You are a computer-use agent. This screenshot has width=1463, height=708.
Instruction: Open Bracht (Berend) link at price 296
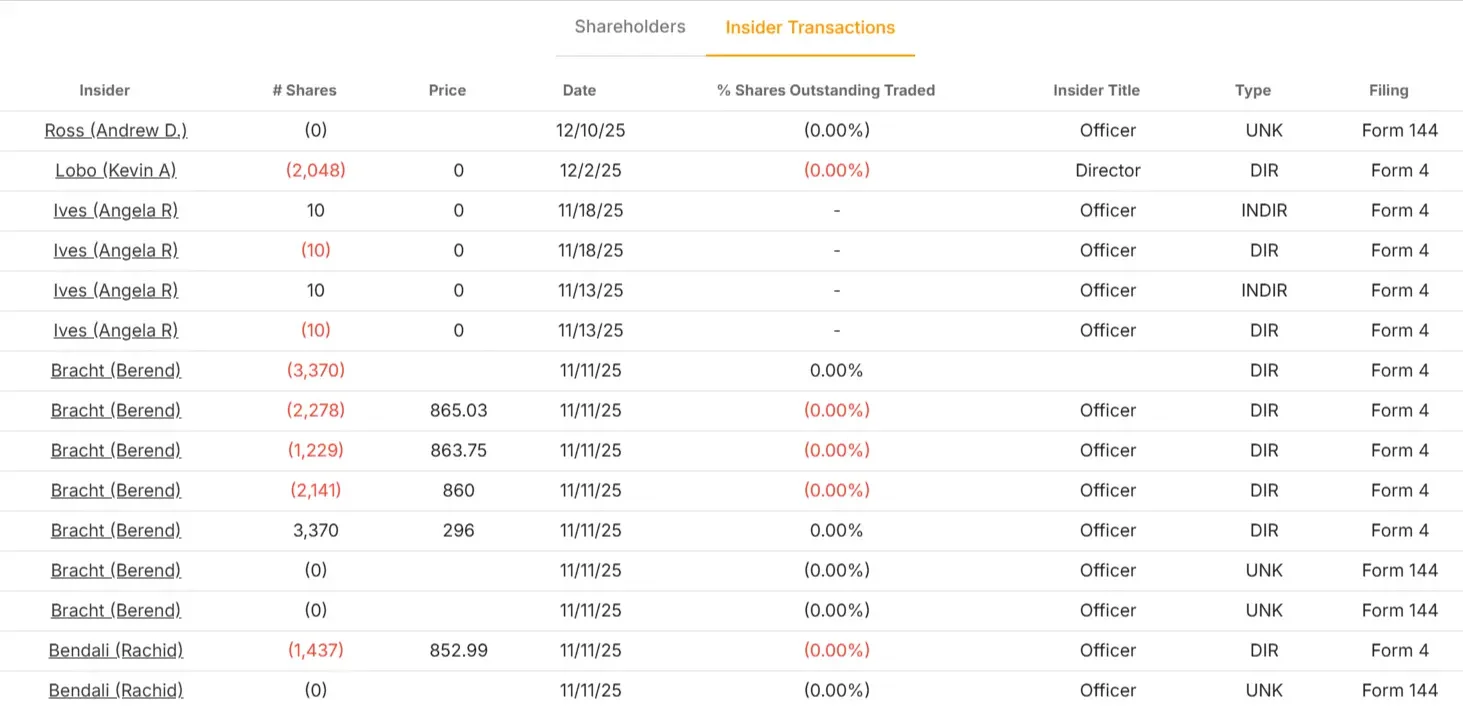pyautogui.click(x=116, y=530)
